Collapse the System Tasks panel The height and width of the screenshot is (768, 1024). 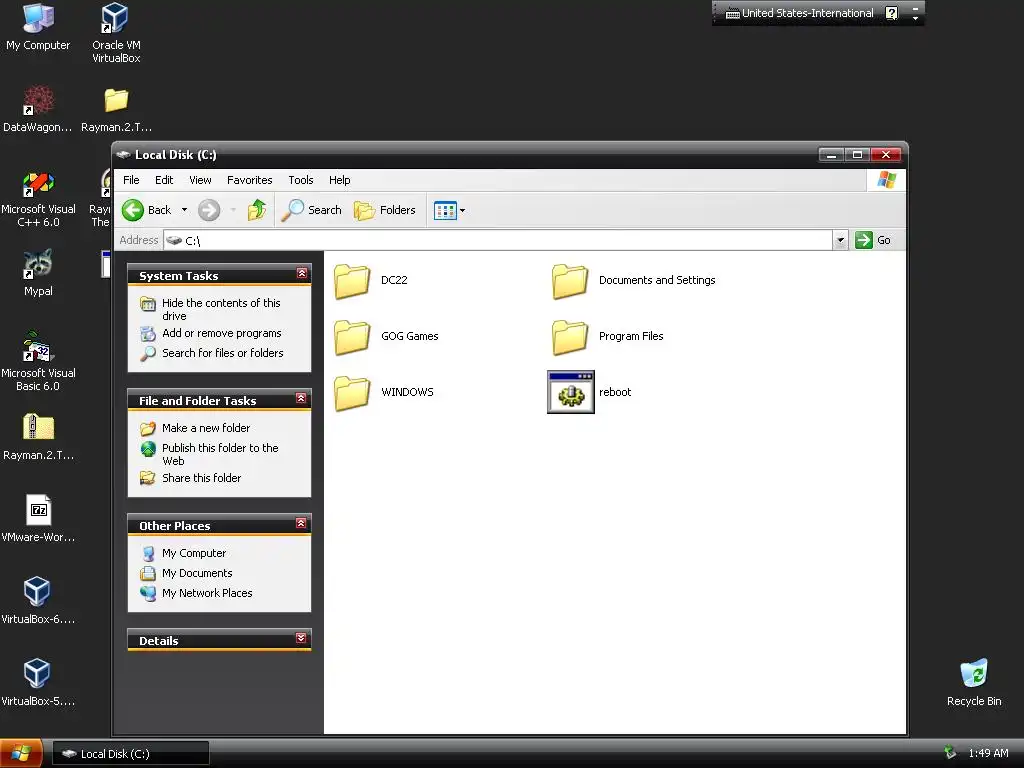pos(301,273)
